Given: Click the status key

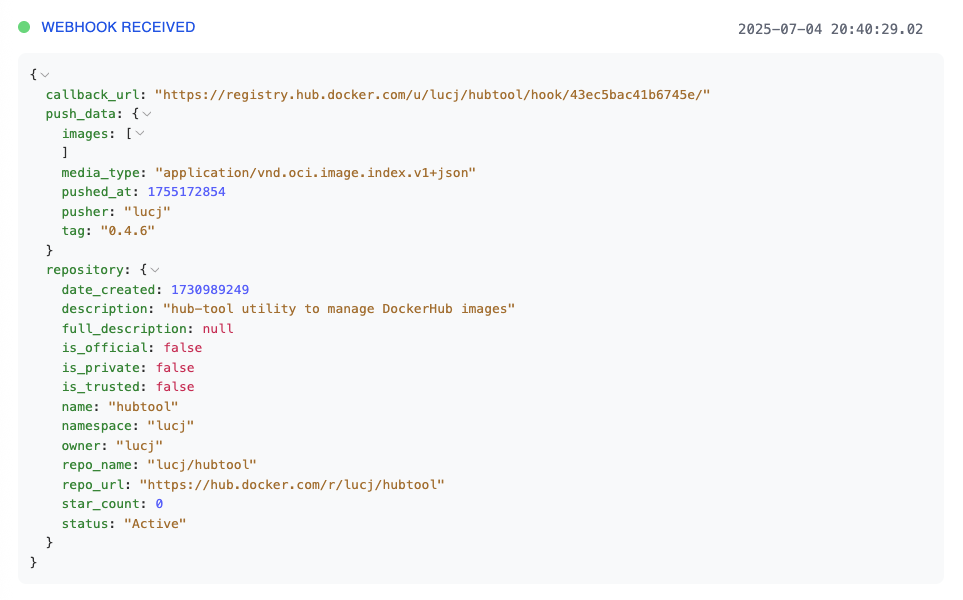Looking at the screenshot, I should click(x=85, y=524).
